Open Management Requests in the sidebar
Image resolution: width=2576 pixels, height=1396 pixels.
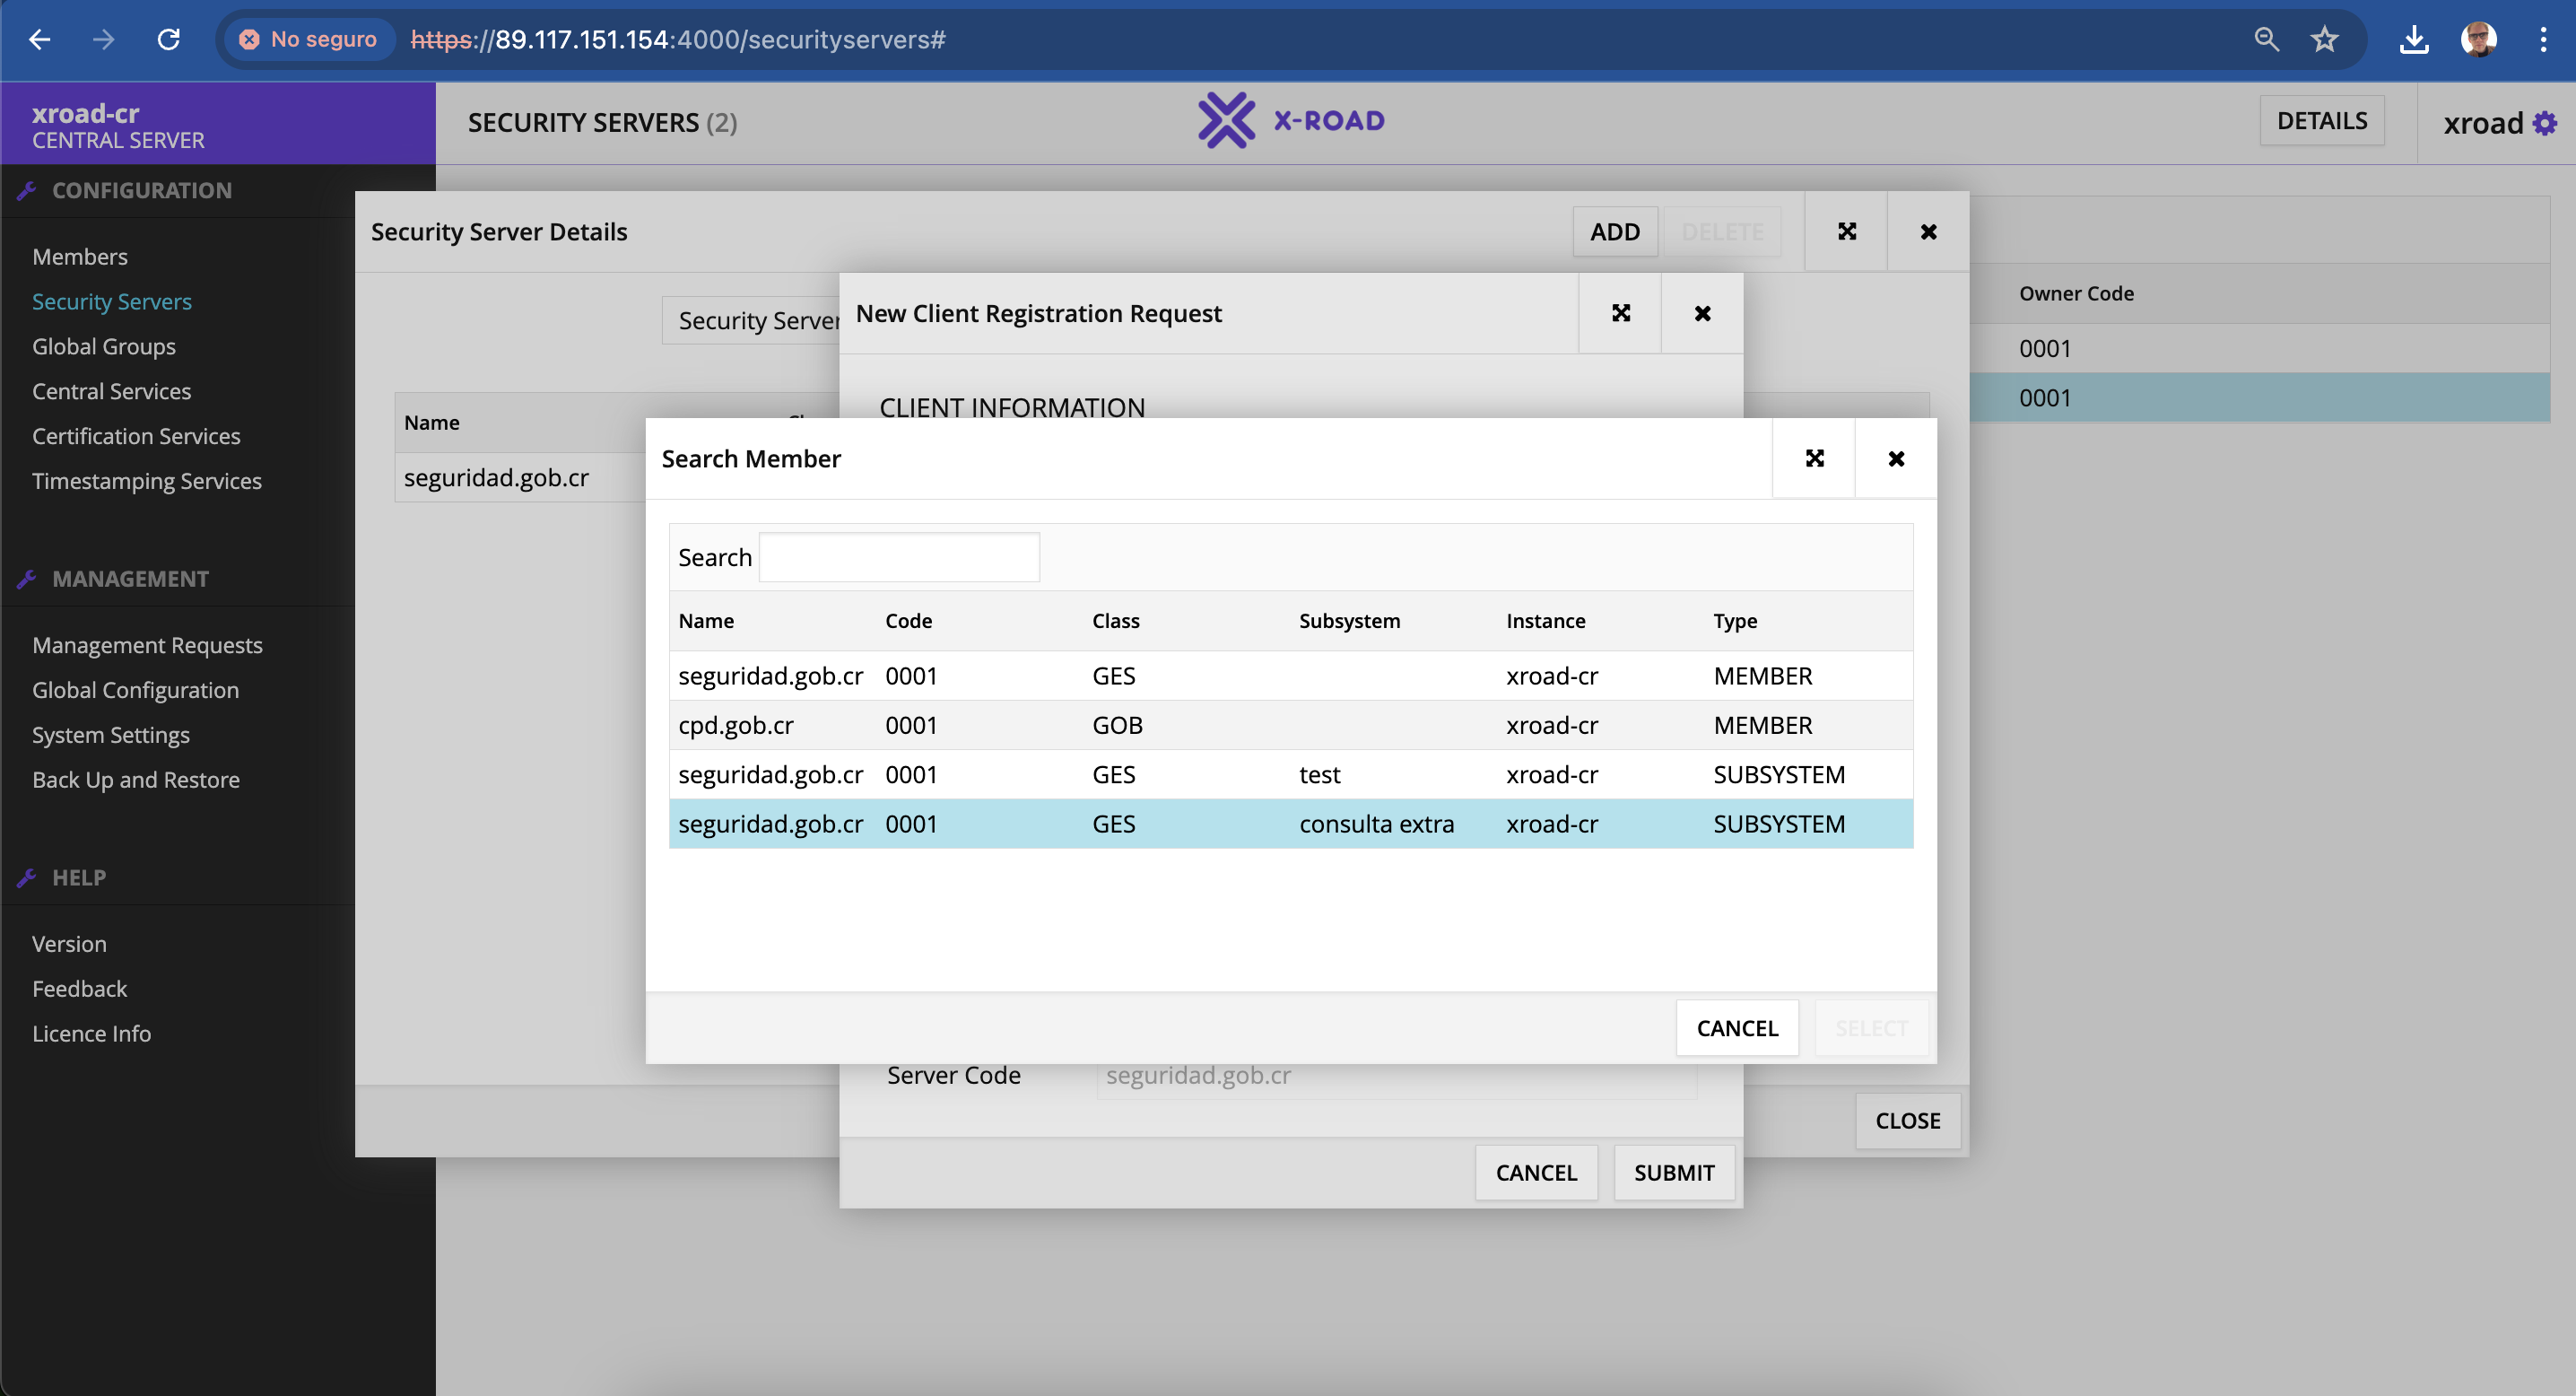148,645
